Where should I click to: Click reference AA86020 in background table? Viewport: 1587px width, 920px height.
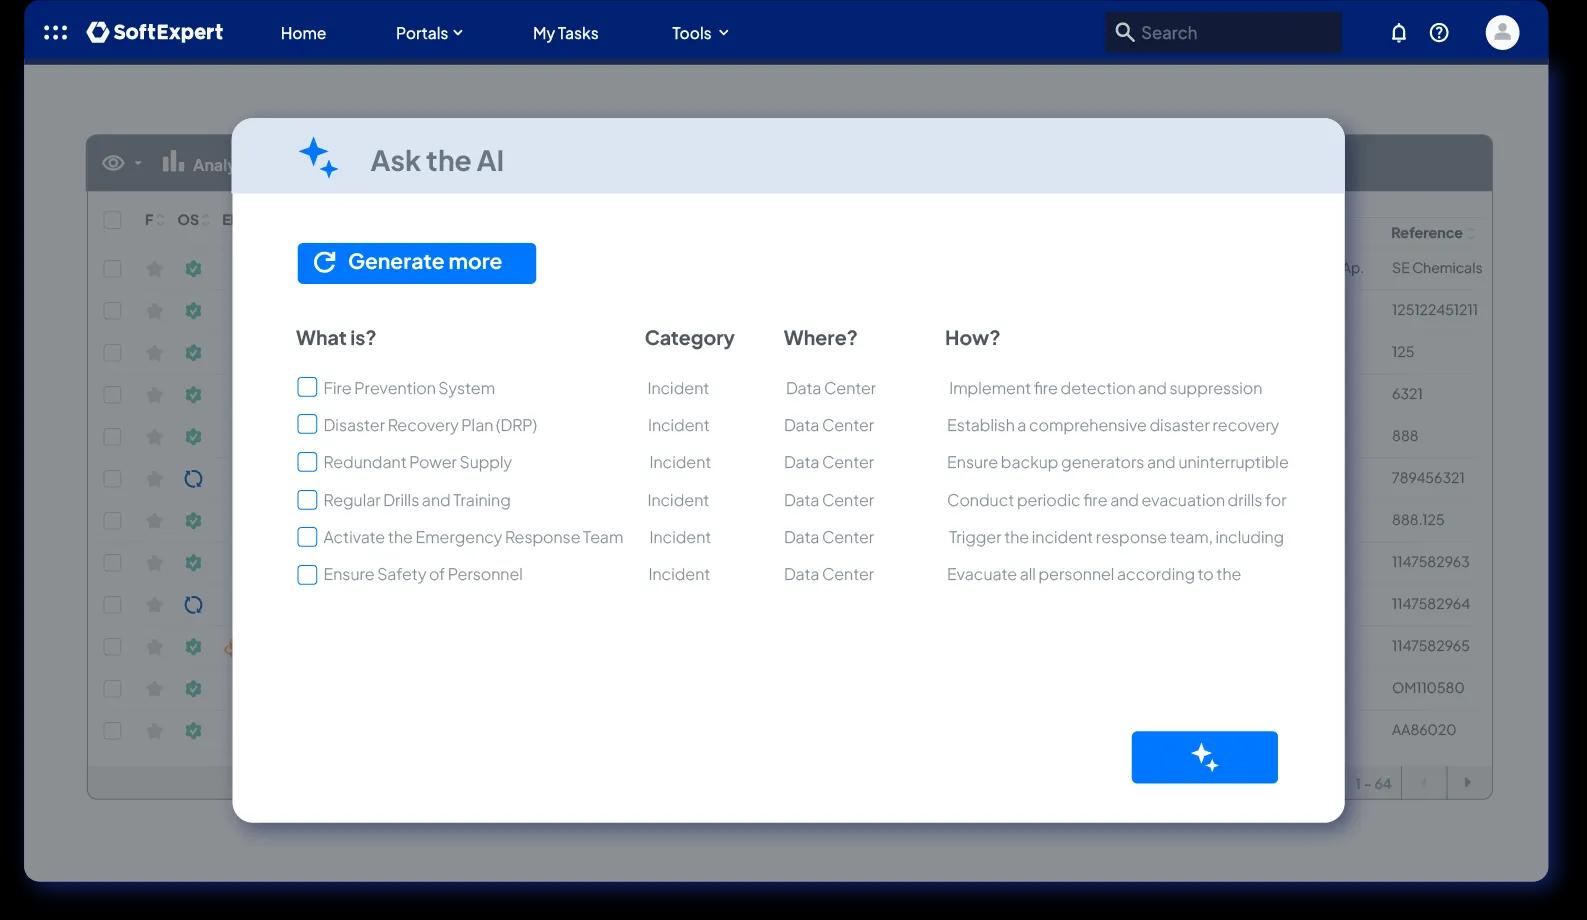(x=1423, y=730)
